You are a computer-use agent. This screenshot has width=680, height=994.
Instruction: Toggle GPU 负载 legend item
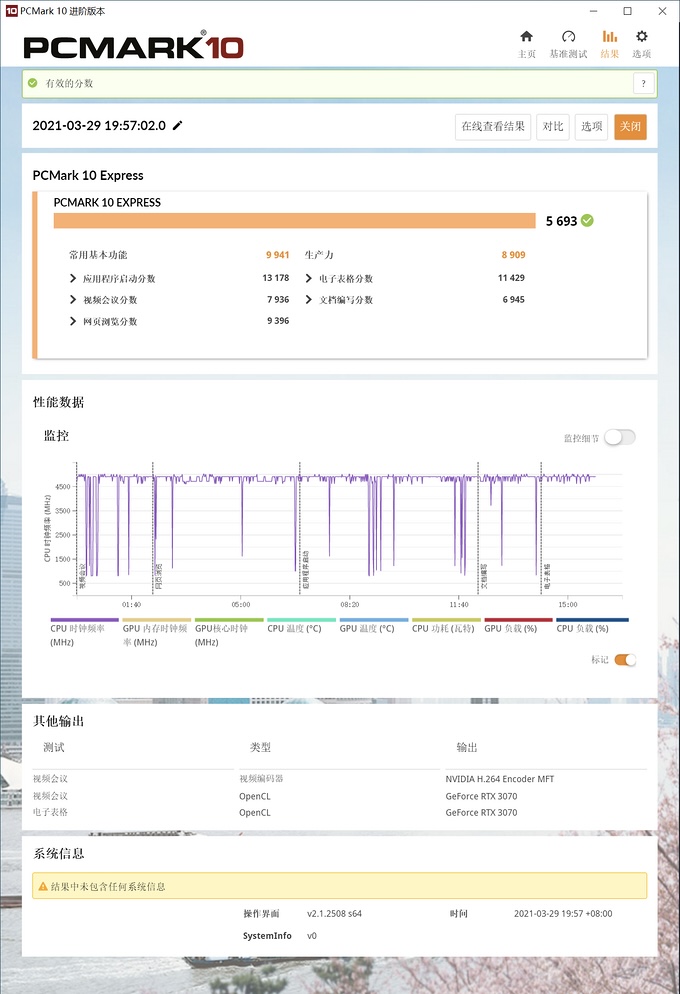tap(518, 626)
